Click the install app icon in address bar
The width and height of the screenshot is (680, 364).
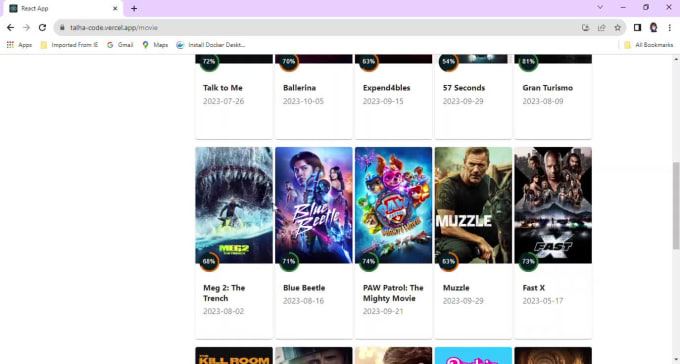(x=585, y=28)
